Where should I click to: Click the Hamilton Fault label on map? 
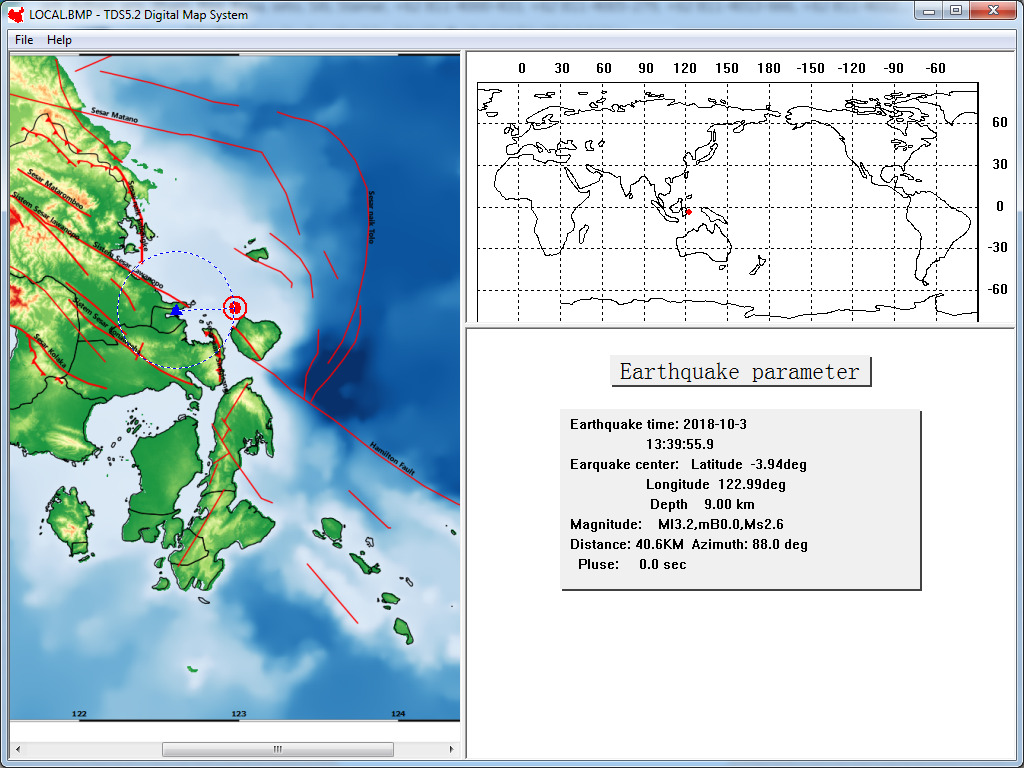392,458
